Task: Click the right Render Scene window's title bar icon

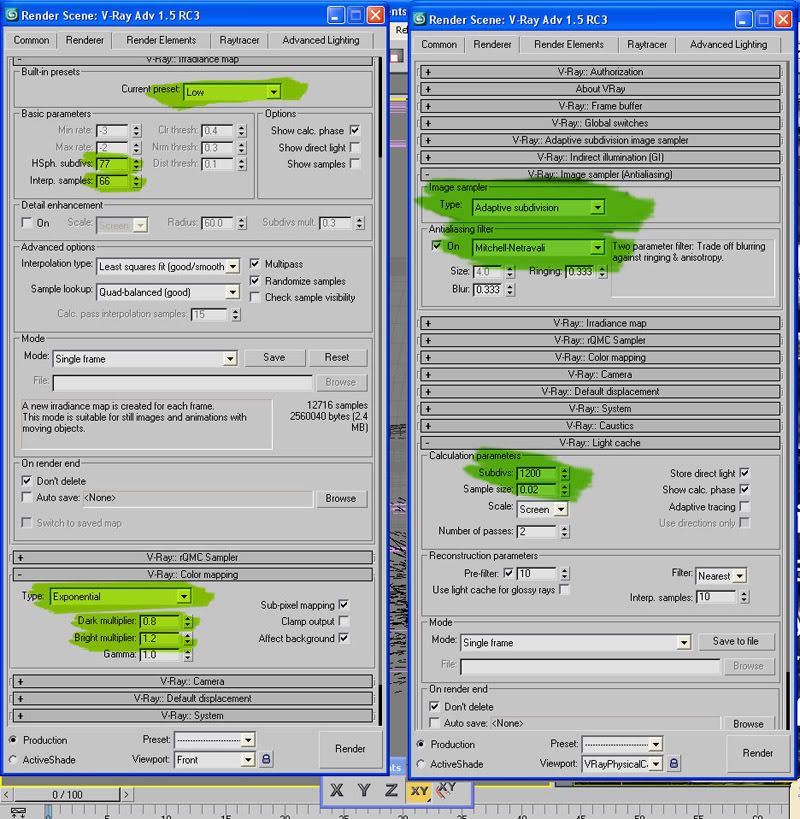Action: pyautogui.click(x=419, y=19)
